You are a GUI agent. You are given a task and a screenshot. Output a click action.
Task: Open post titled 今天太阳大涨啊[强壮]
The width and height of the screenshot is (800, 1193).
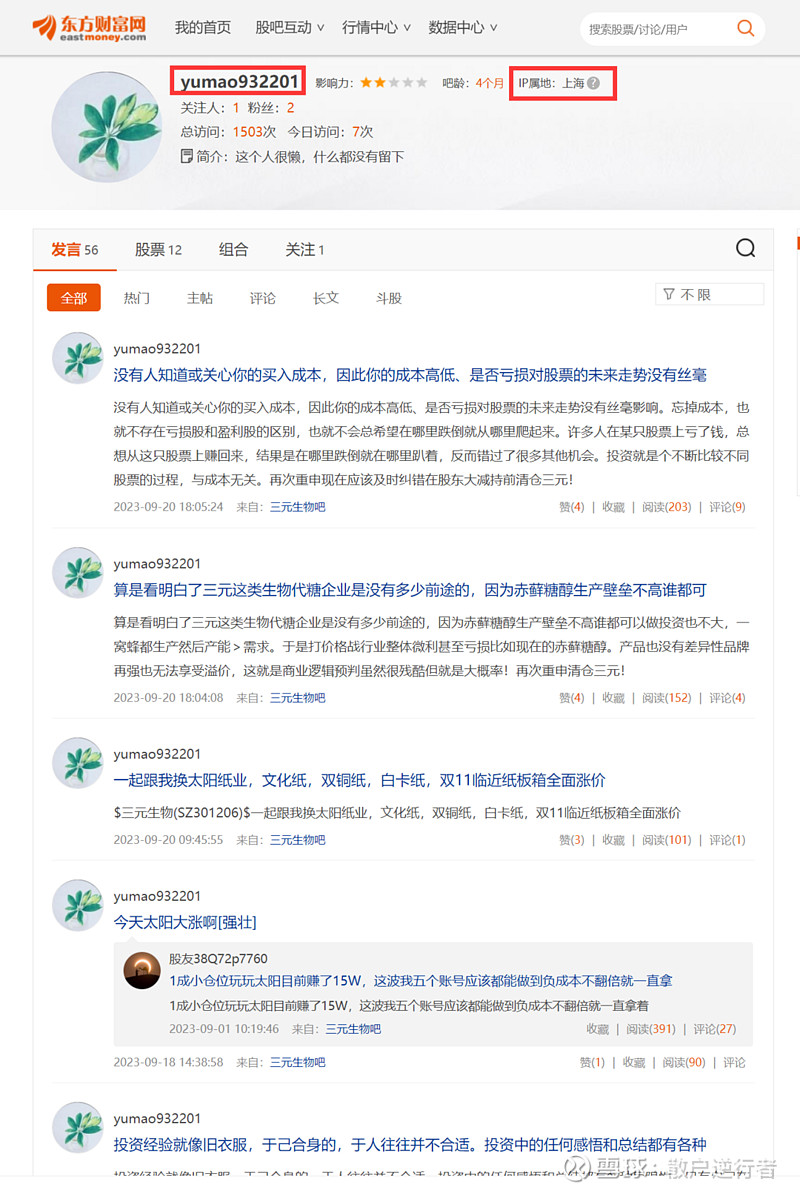185,922
